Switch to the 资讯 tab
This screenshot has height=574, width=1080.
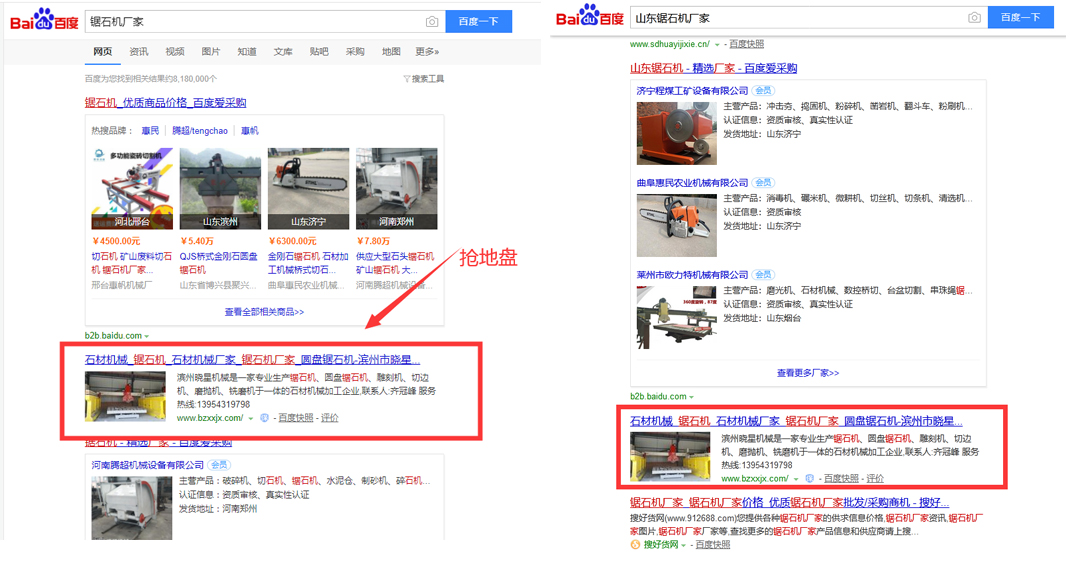tap(138, 52)
